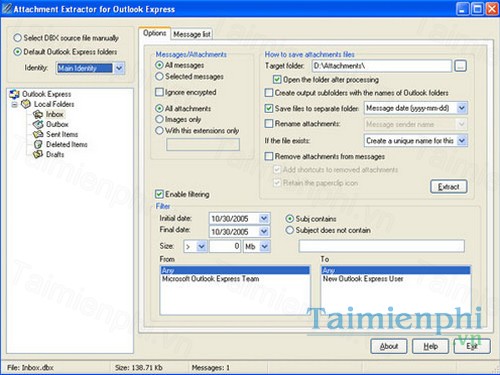Select New Outlook Express User recipient
The image size is (500, 375).
click(x=363, y=279)
